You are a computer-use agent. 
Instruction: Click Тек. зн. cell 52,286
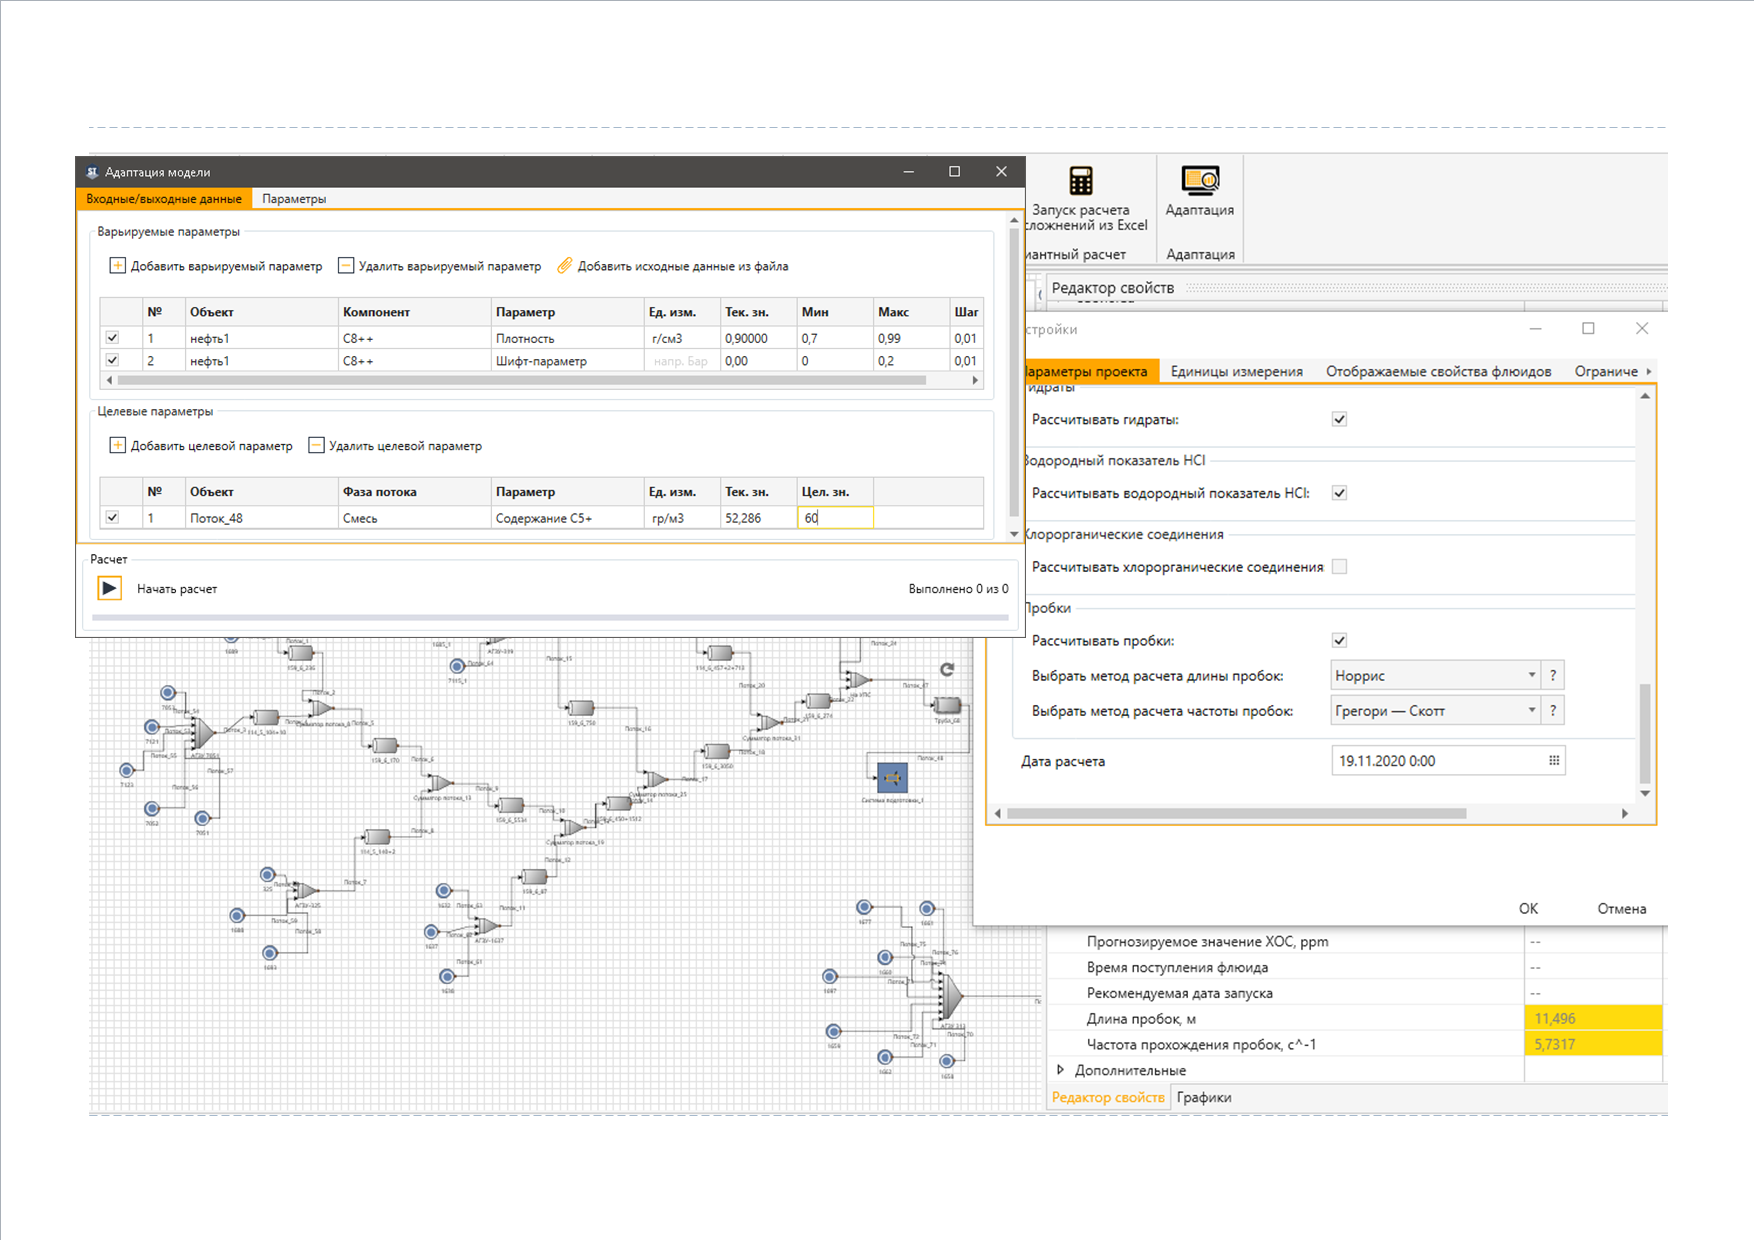[759, 518]
